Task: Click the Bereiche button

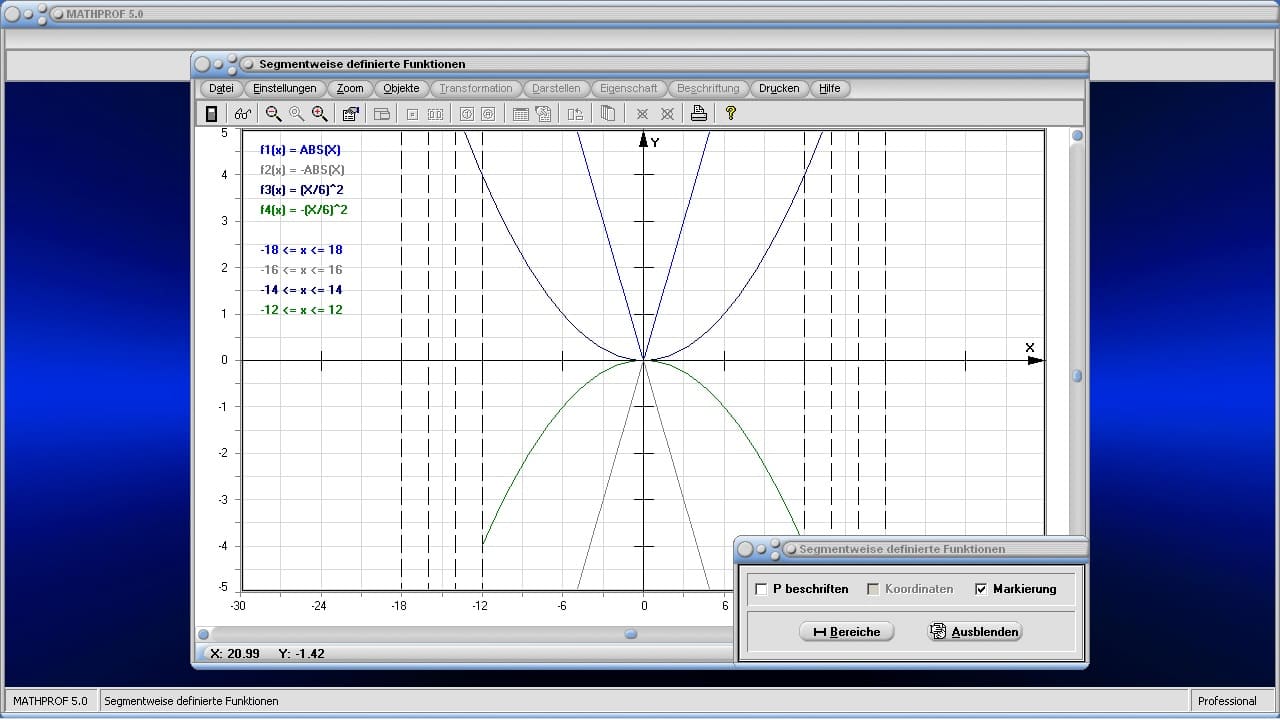Action: 847,632
